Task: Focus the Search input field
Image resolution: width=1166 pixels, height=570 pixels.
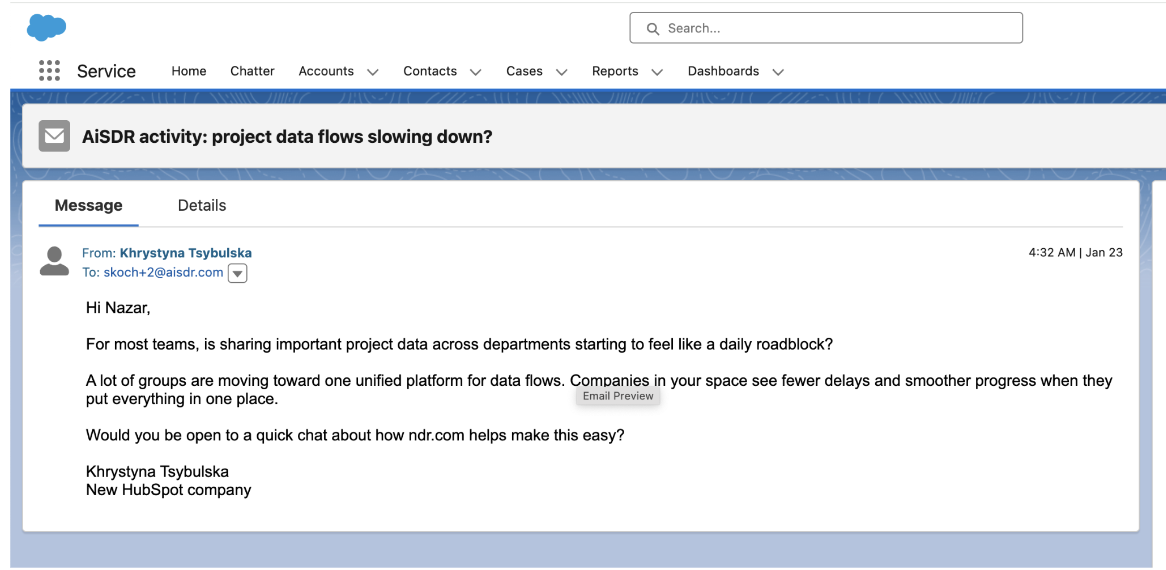Action: 826,28
